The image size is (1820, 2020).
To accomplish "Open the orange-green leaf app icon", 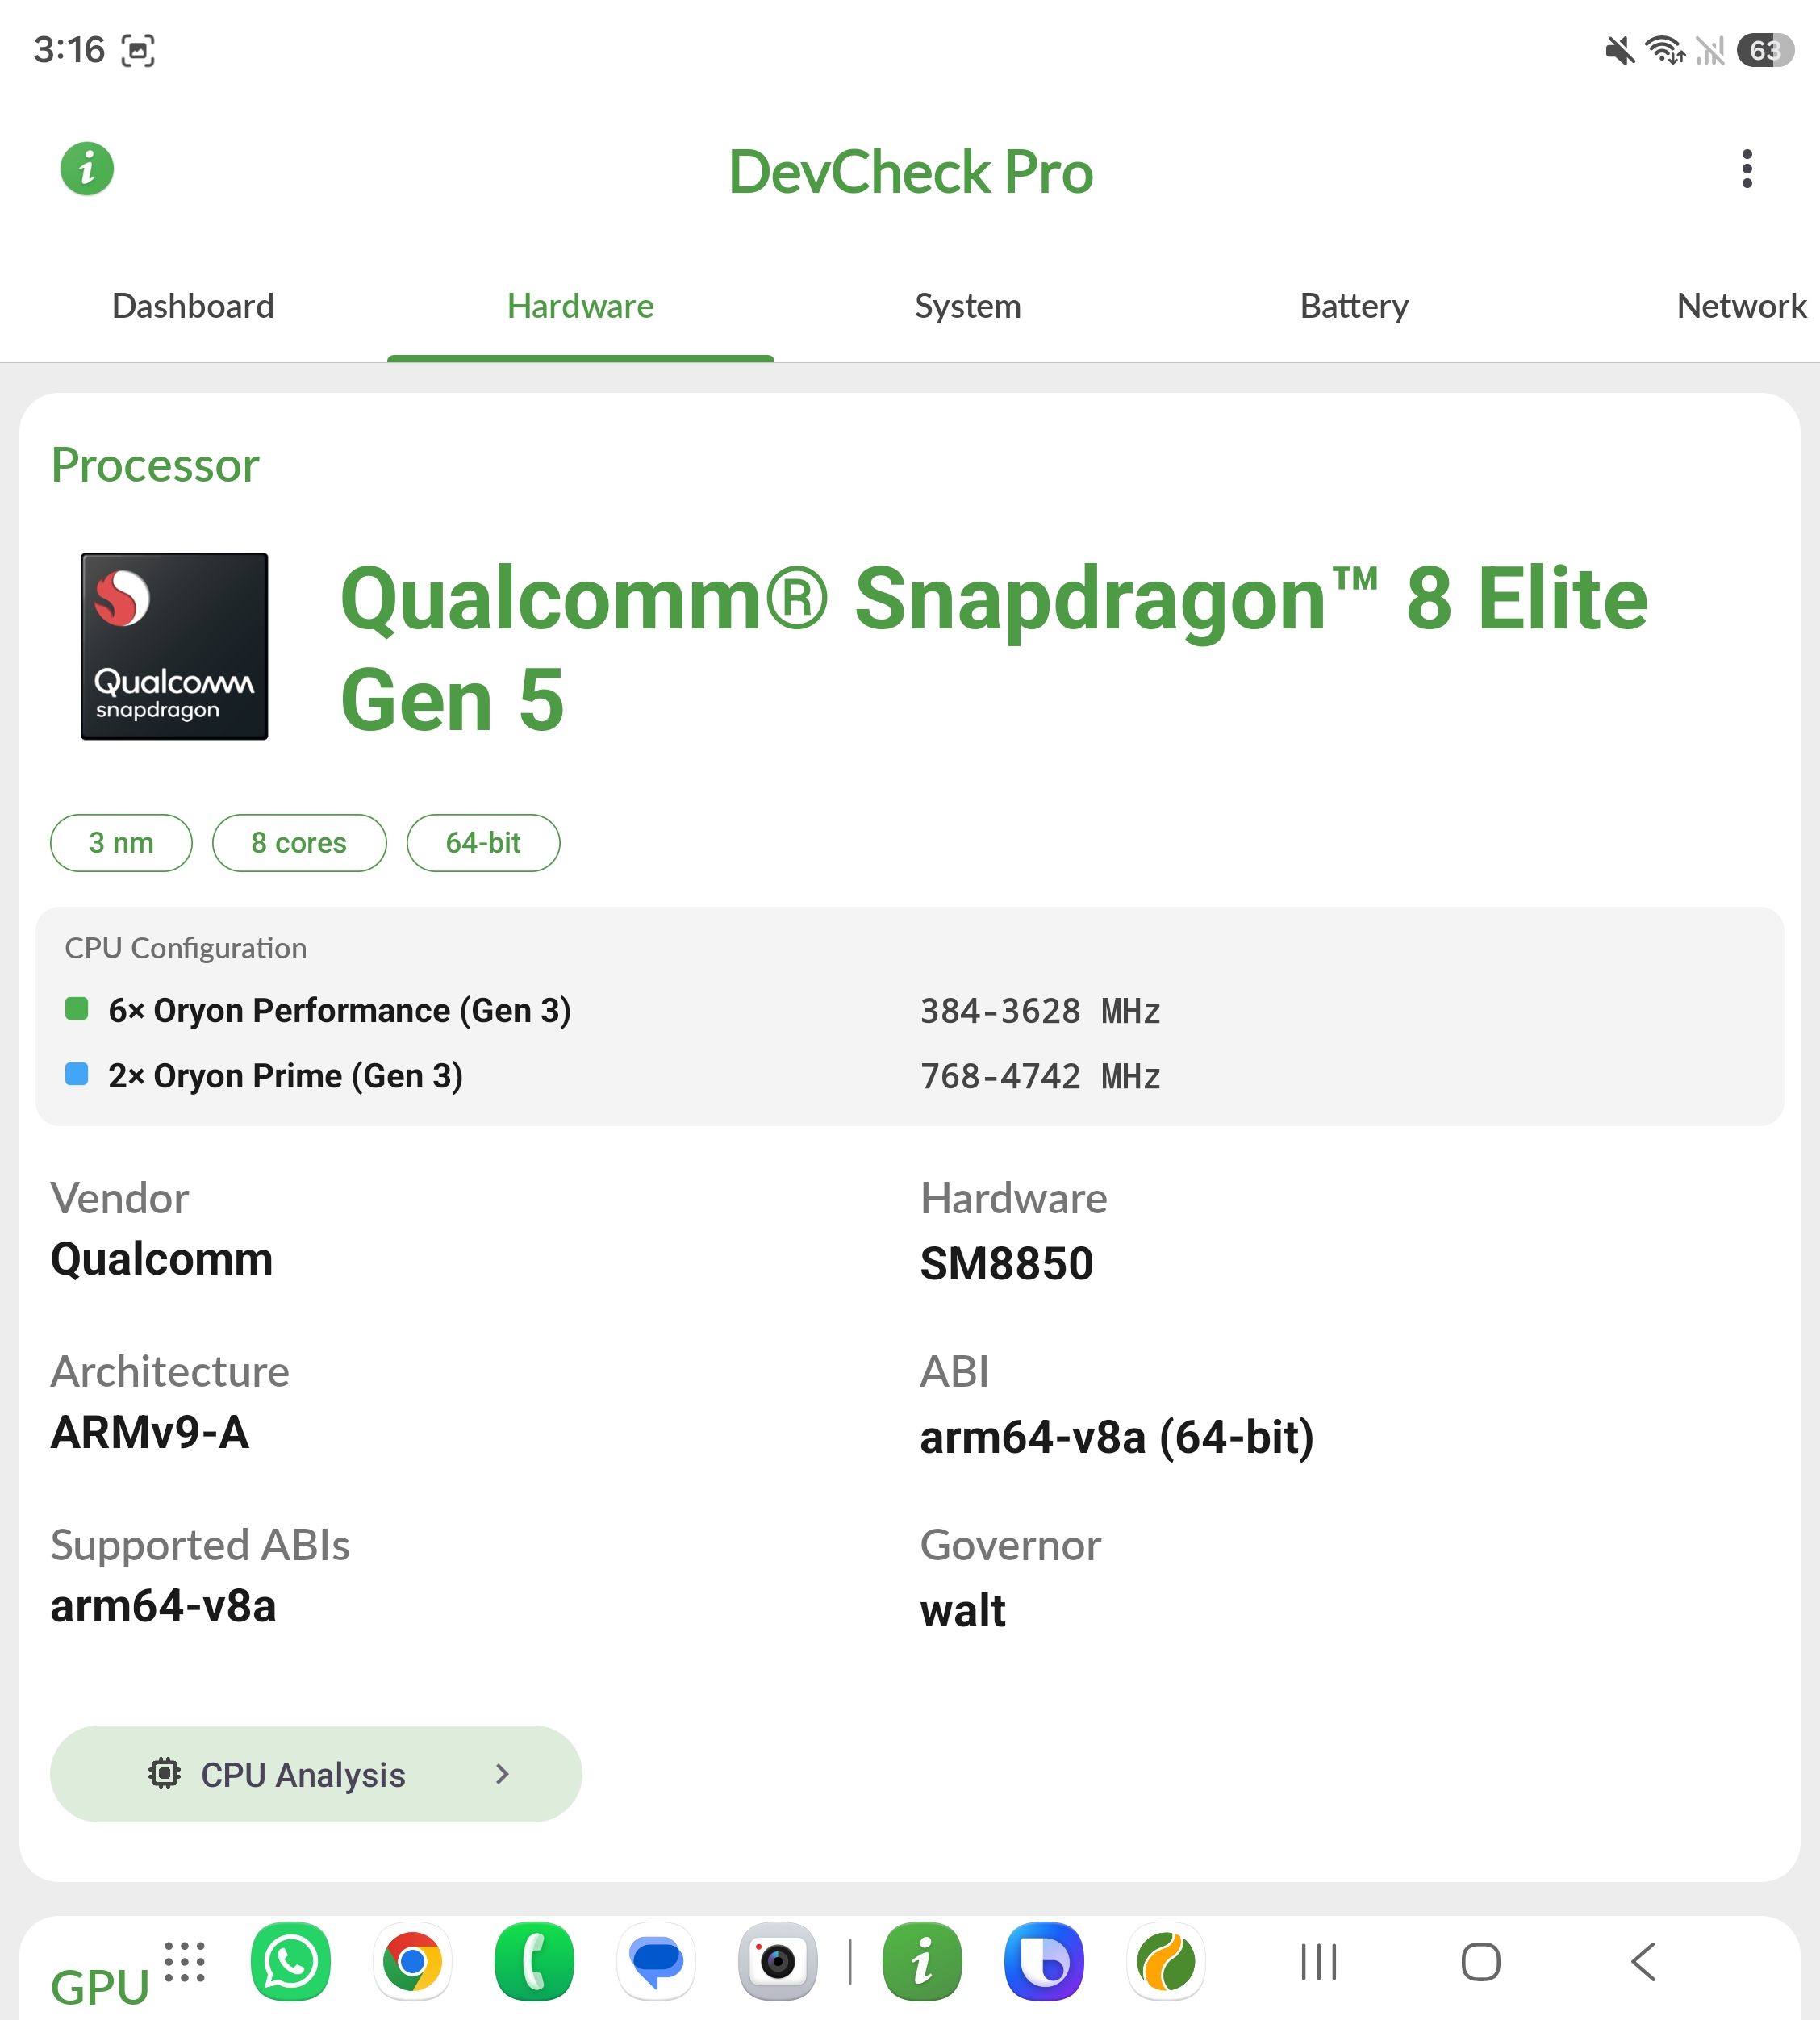I will [x=1166, y=1961].
